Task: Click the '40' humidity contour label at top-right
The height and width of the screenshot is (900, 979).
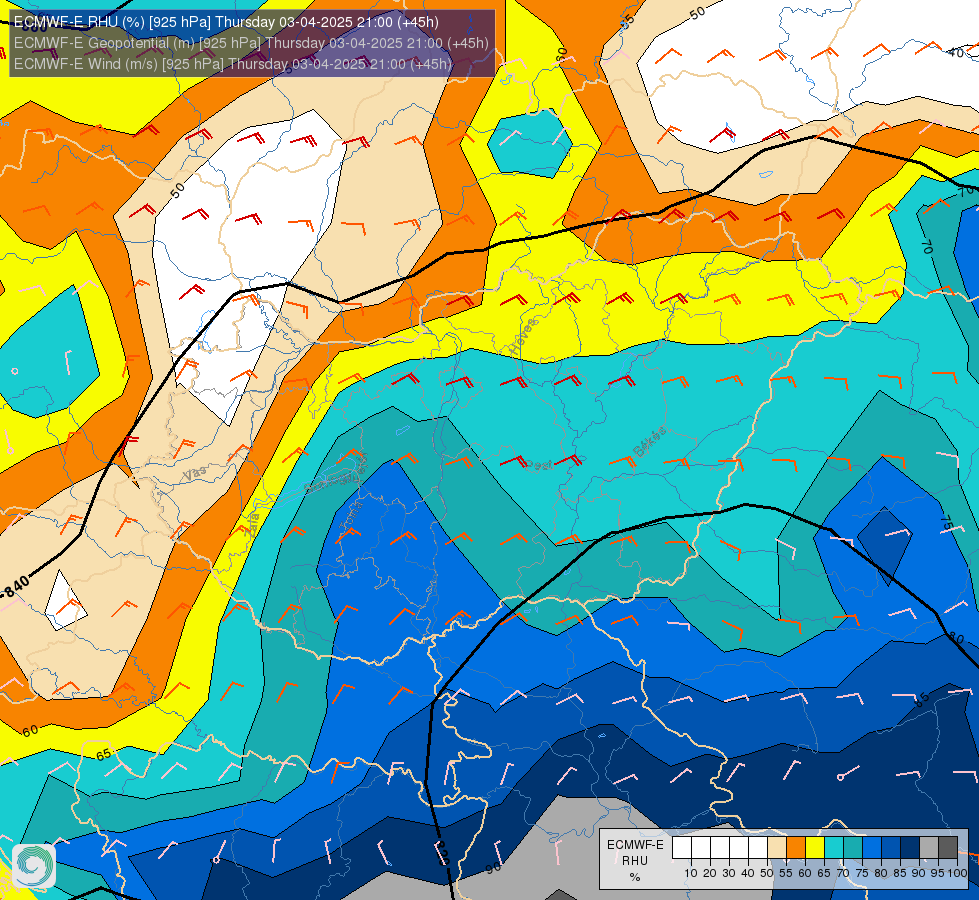Action: (955, 53)
